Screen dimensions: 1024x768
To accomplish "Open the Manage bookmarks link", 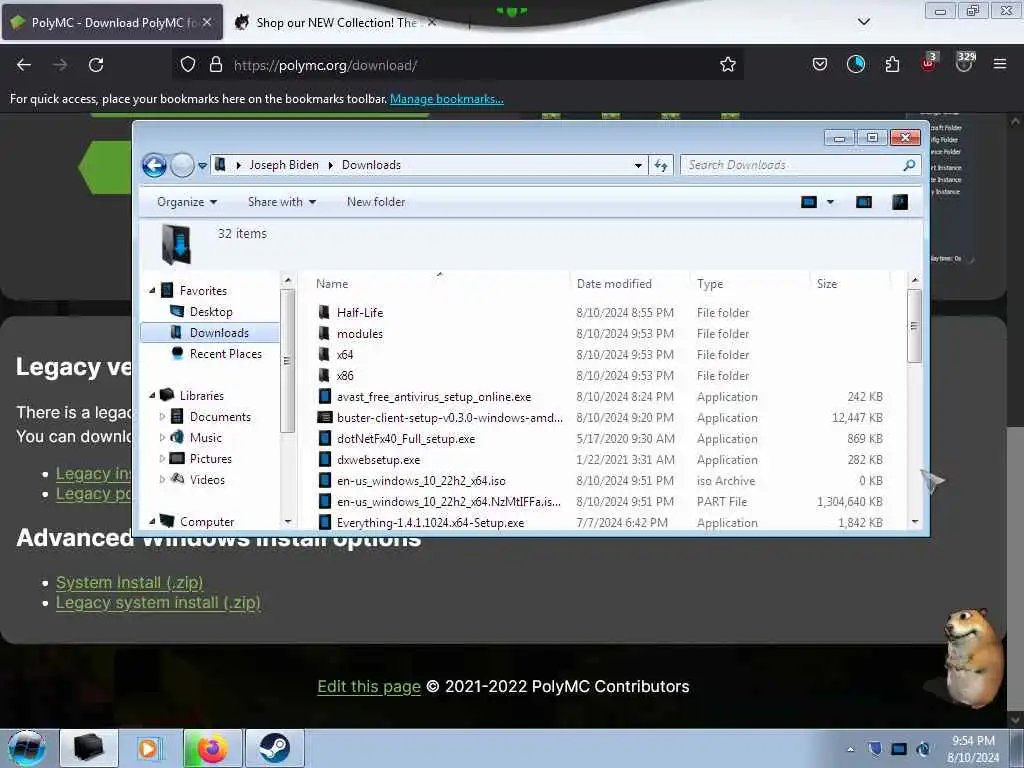I will (x=447, y=99).
